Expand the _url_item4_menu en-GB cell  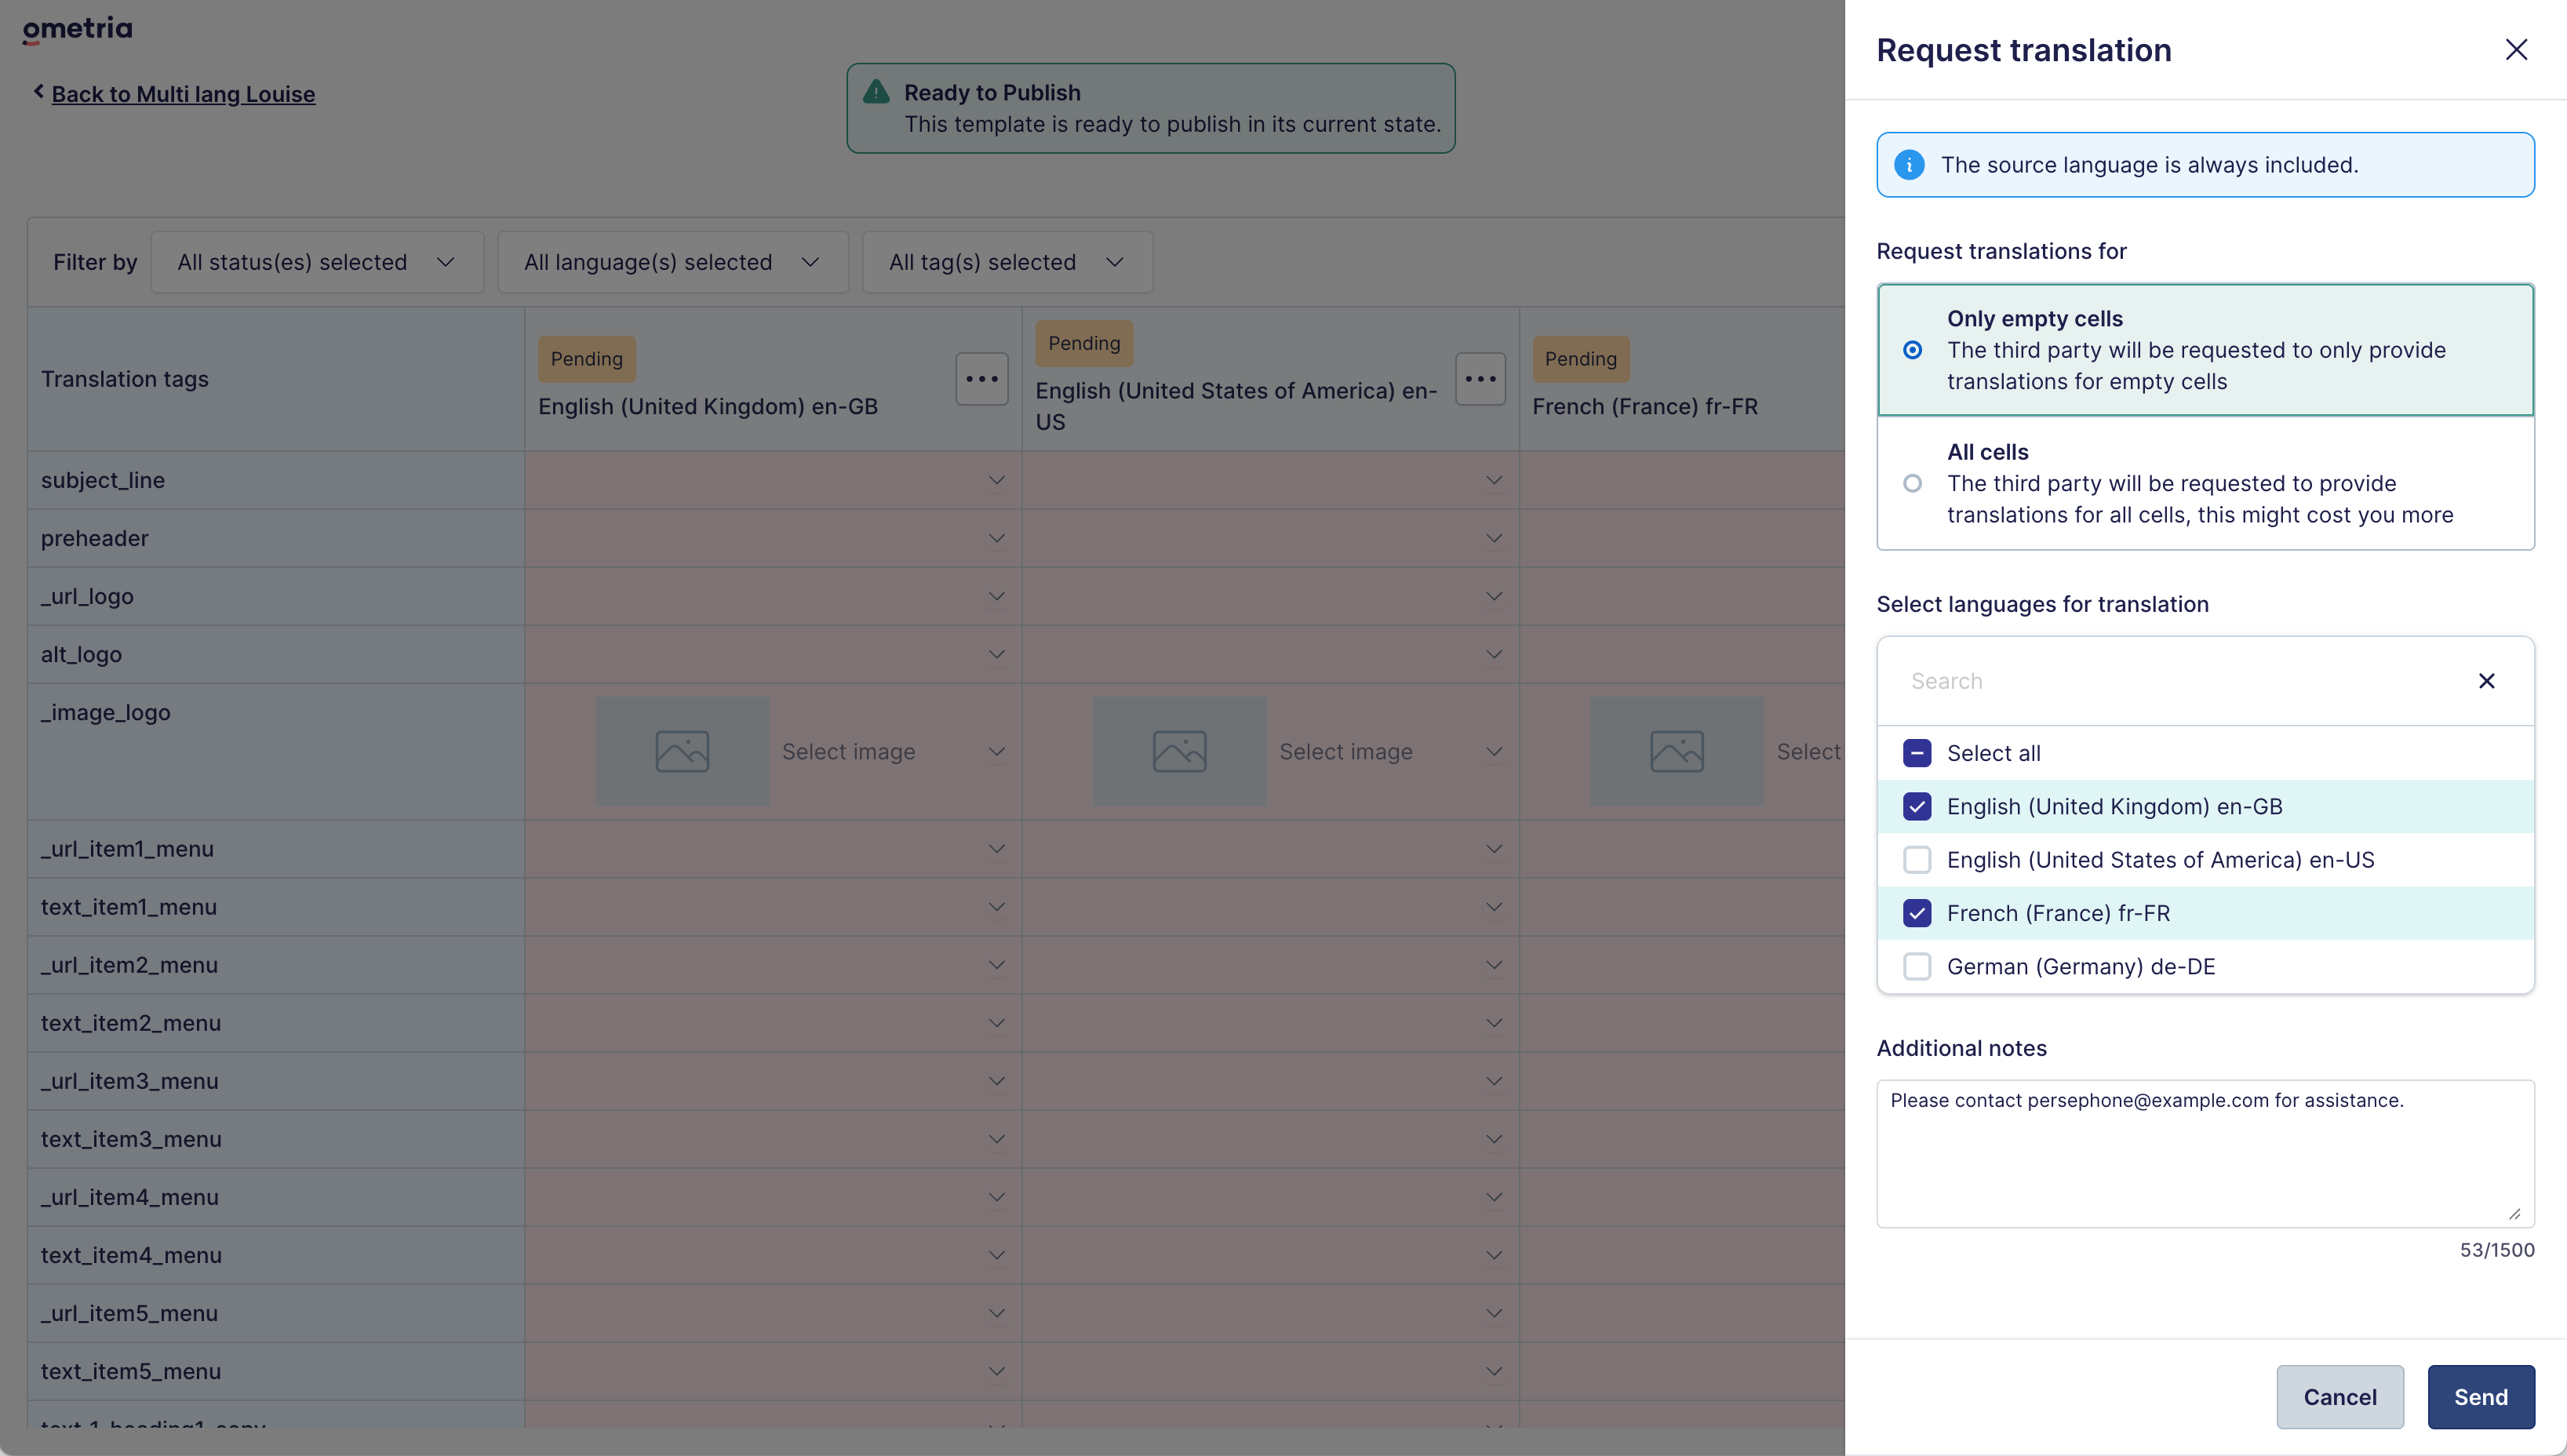pos(996,1197)
